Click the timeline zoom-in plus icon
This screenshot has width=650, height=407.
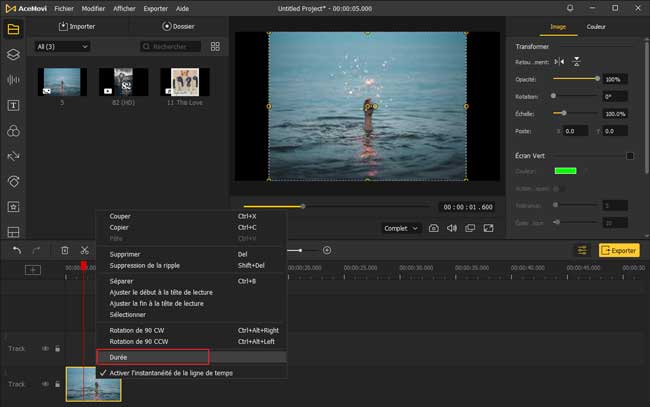tap(327, 250)
